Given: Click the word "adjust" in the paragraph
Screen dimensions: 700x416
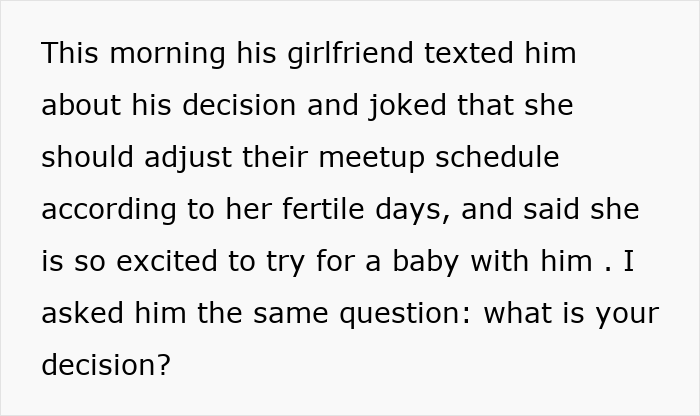Looking at the screenshot, I should point(182,158).
